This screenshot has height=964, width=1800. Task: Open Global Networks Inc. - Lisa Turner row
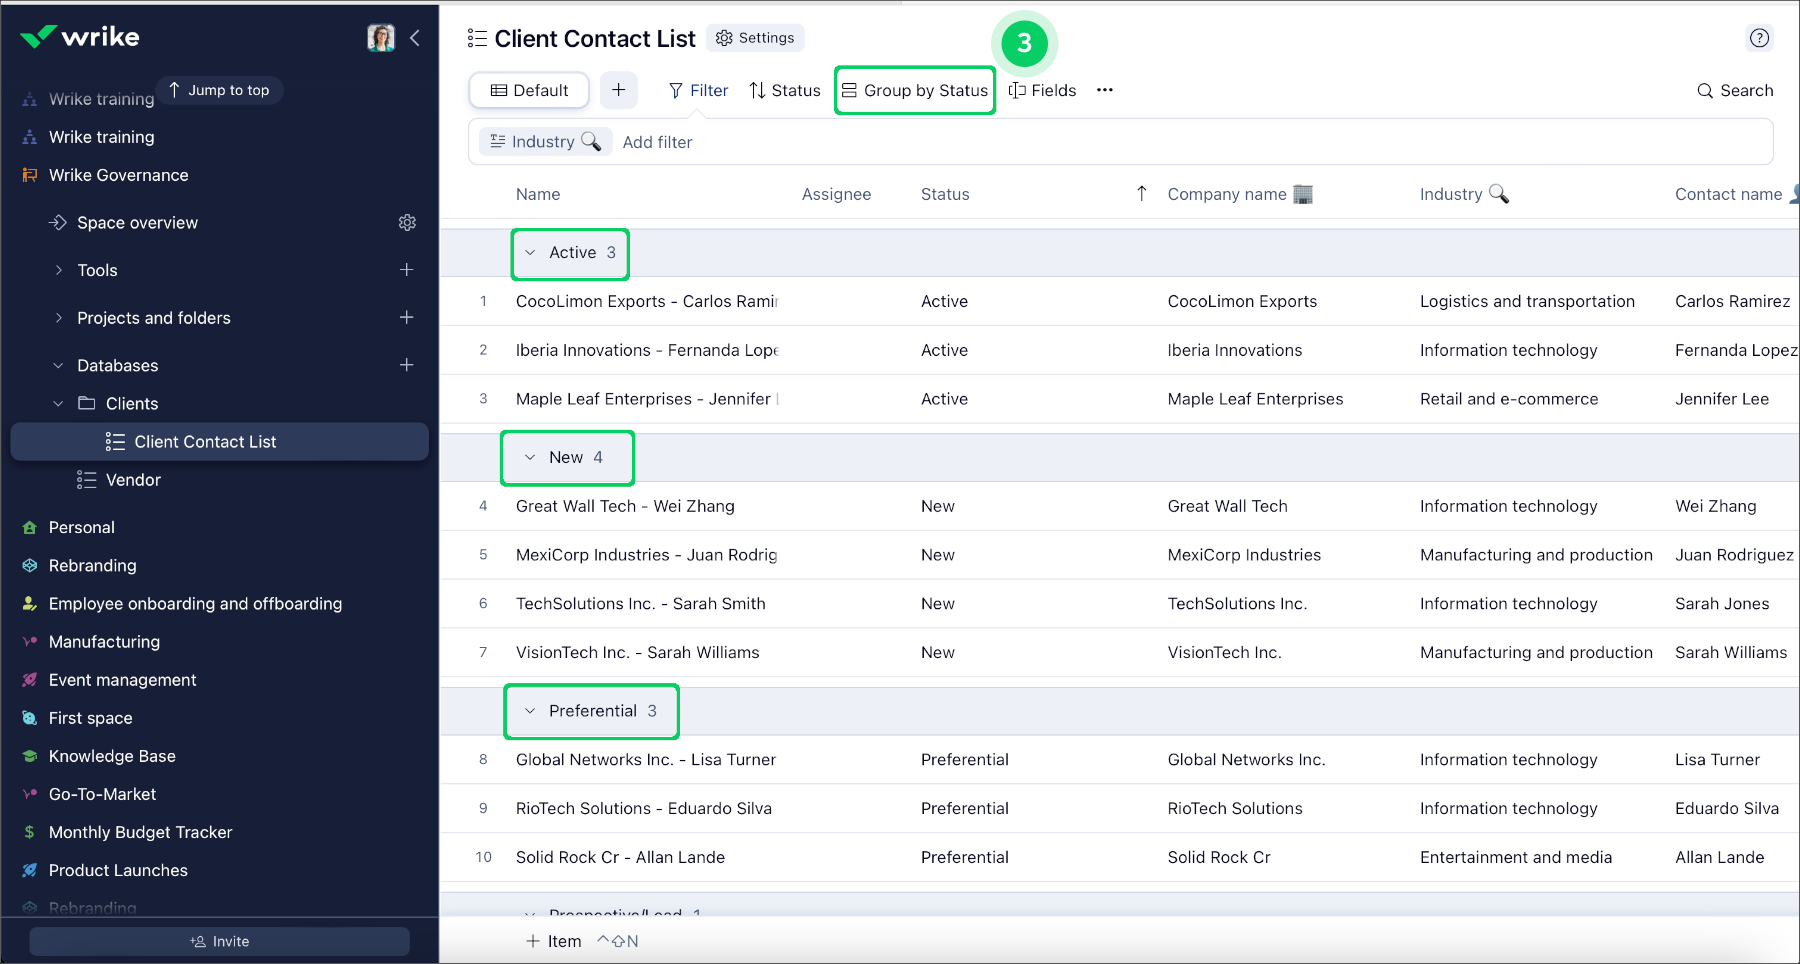pyautogui.click(x=645, y=759)
